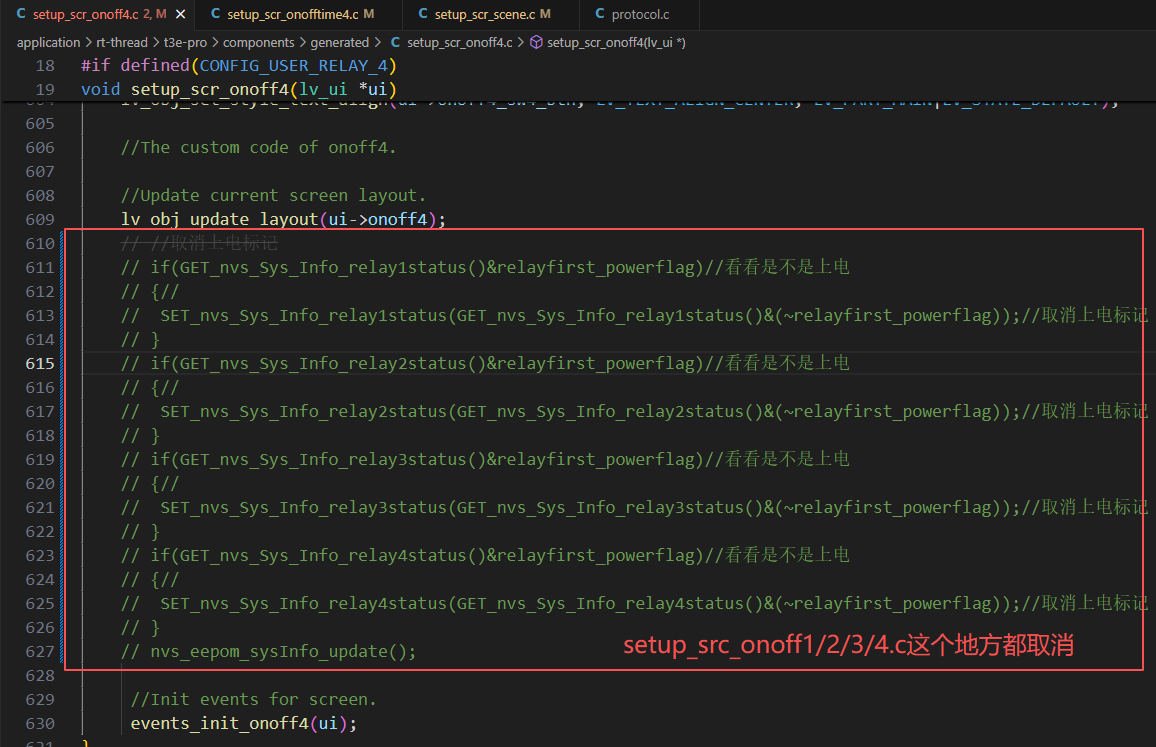1156x747 pixels.
Task: Click the C file icon on the setup_scr_onoff4.c tab
Action: tap(21, 14)
